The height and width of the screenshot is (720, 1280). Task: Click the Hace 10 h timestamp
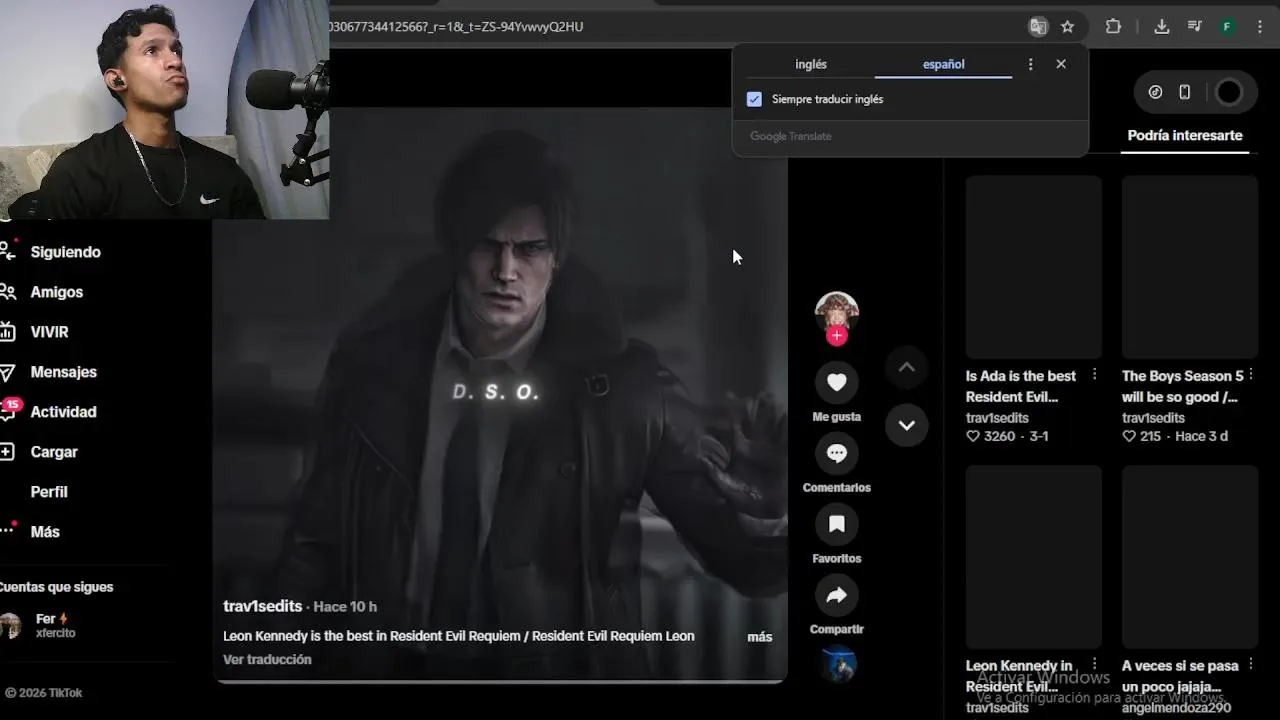[x=345, y=607]
